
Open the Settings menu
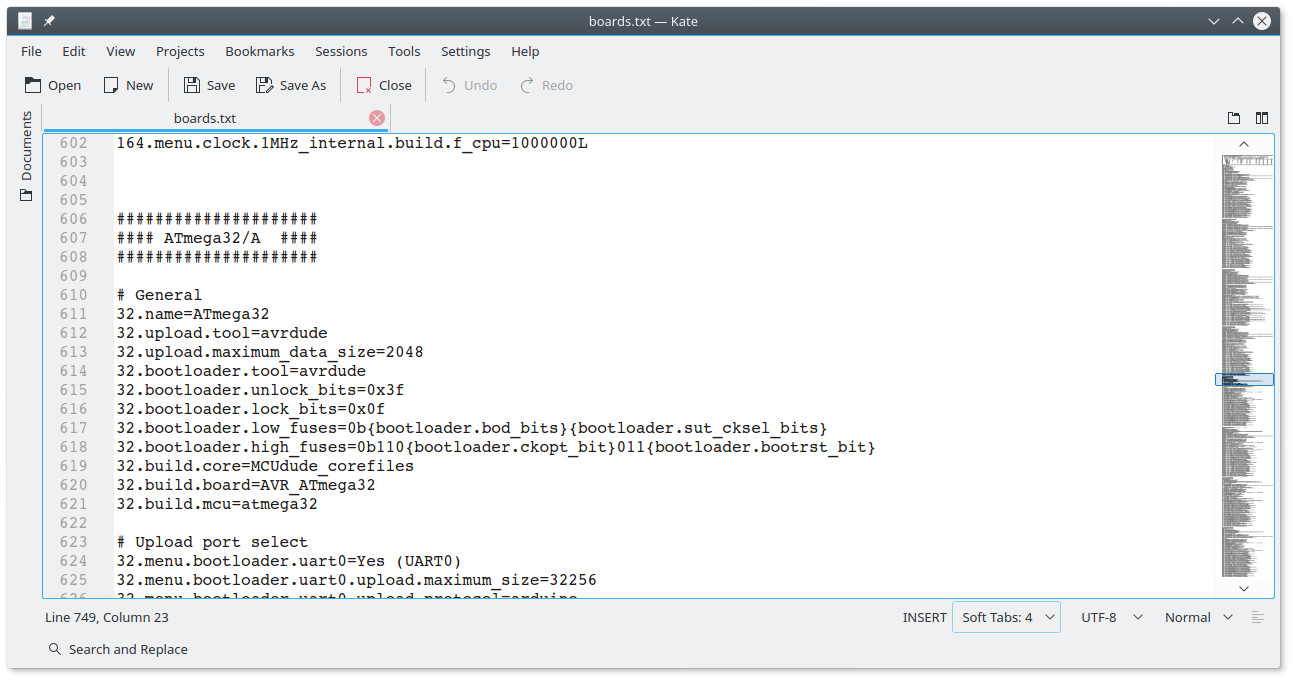(x=466, y=51)
